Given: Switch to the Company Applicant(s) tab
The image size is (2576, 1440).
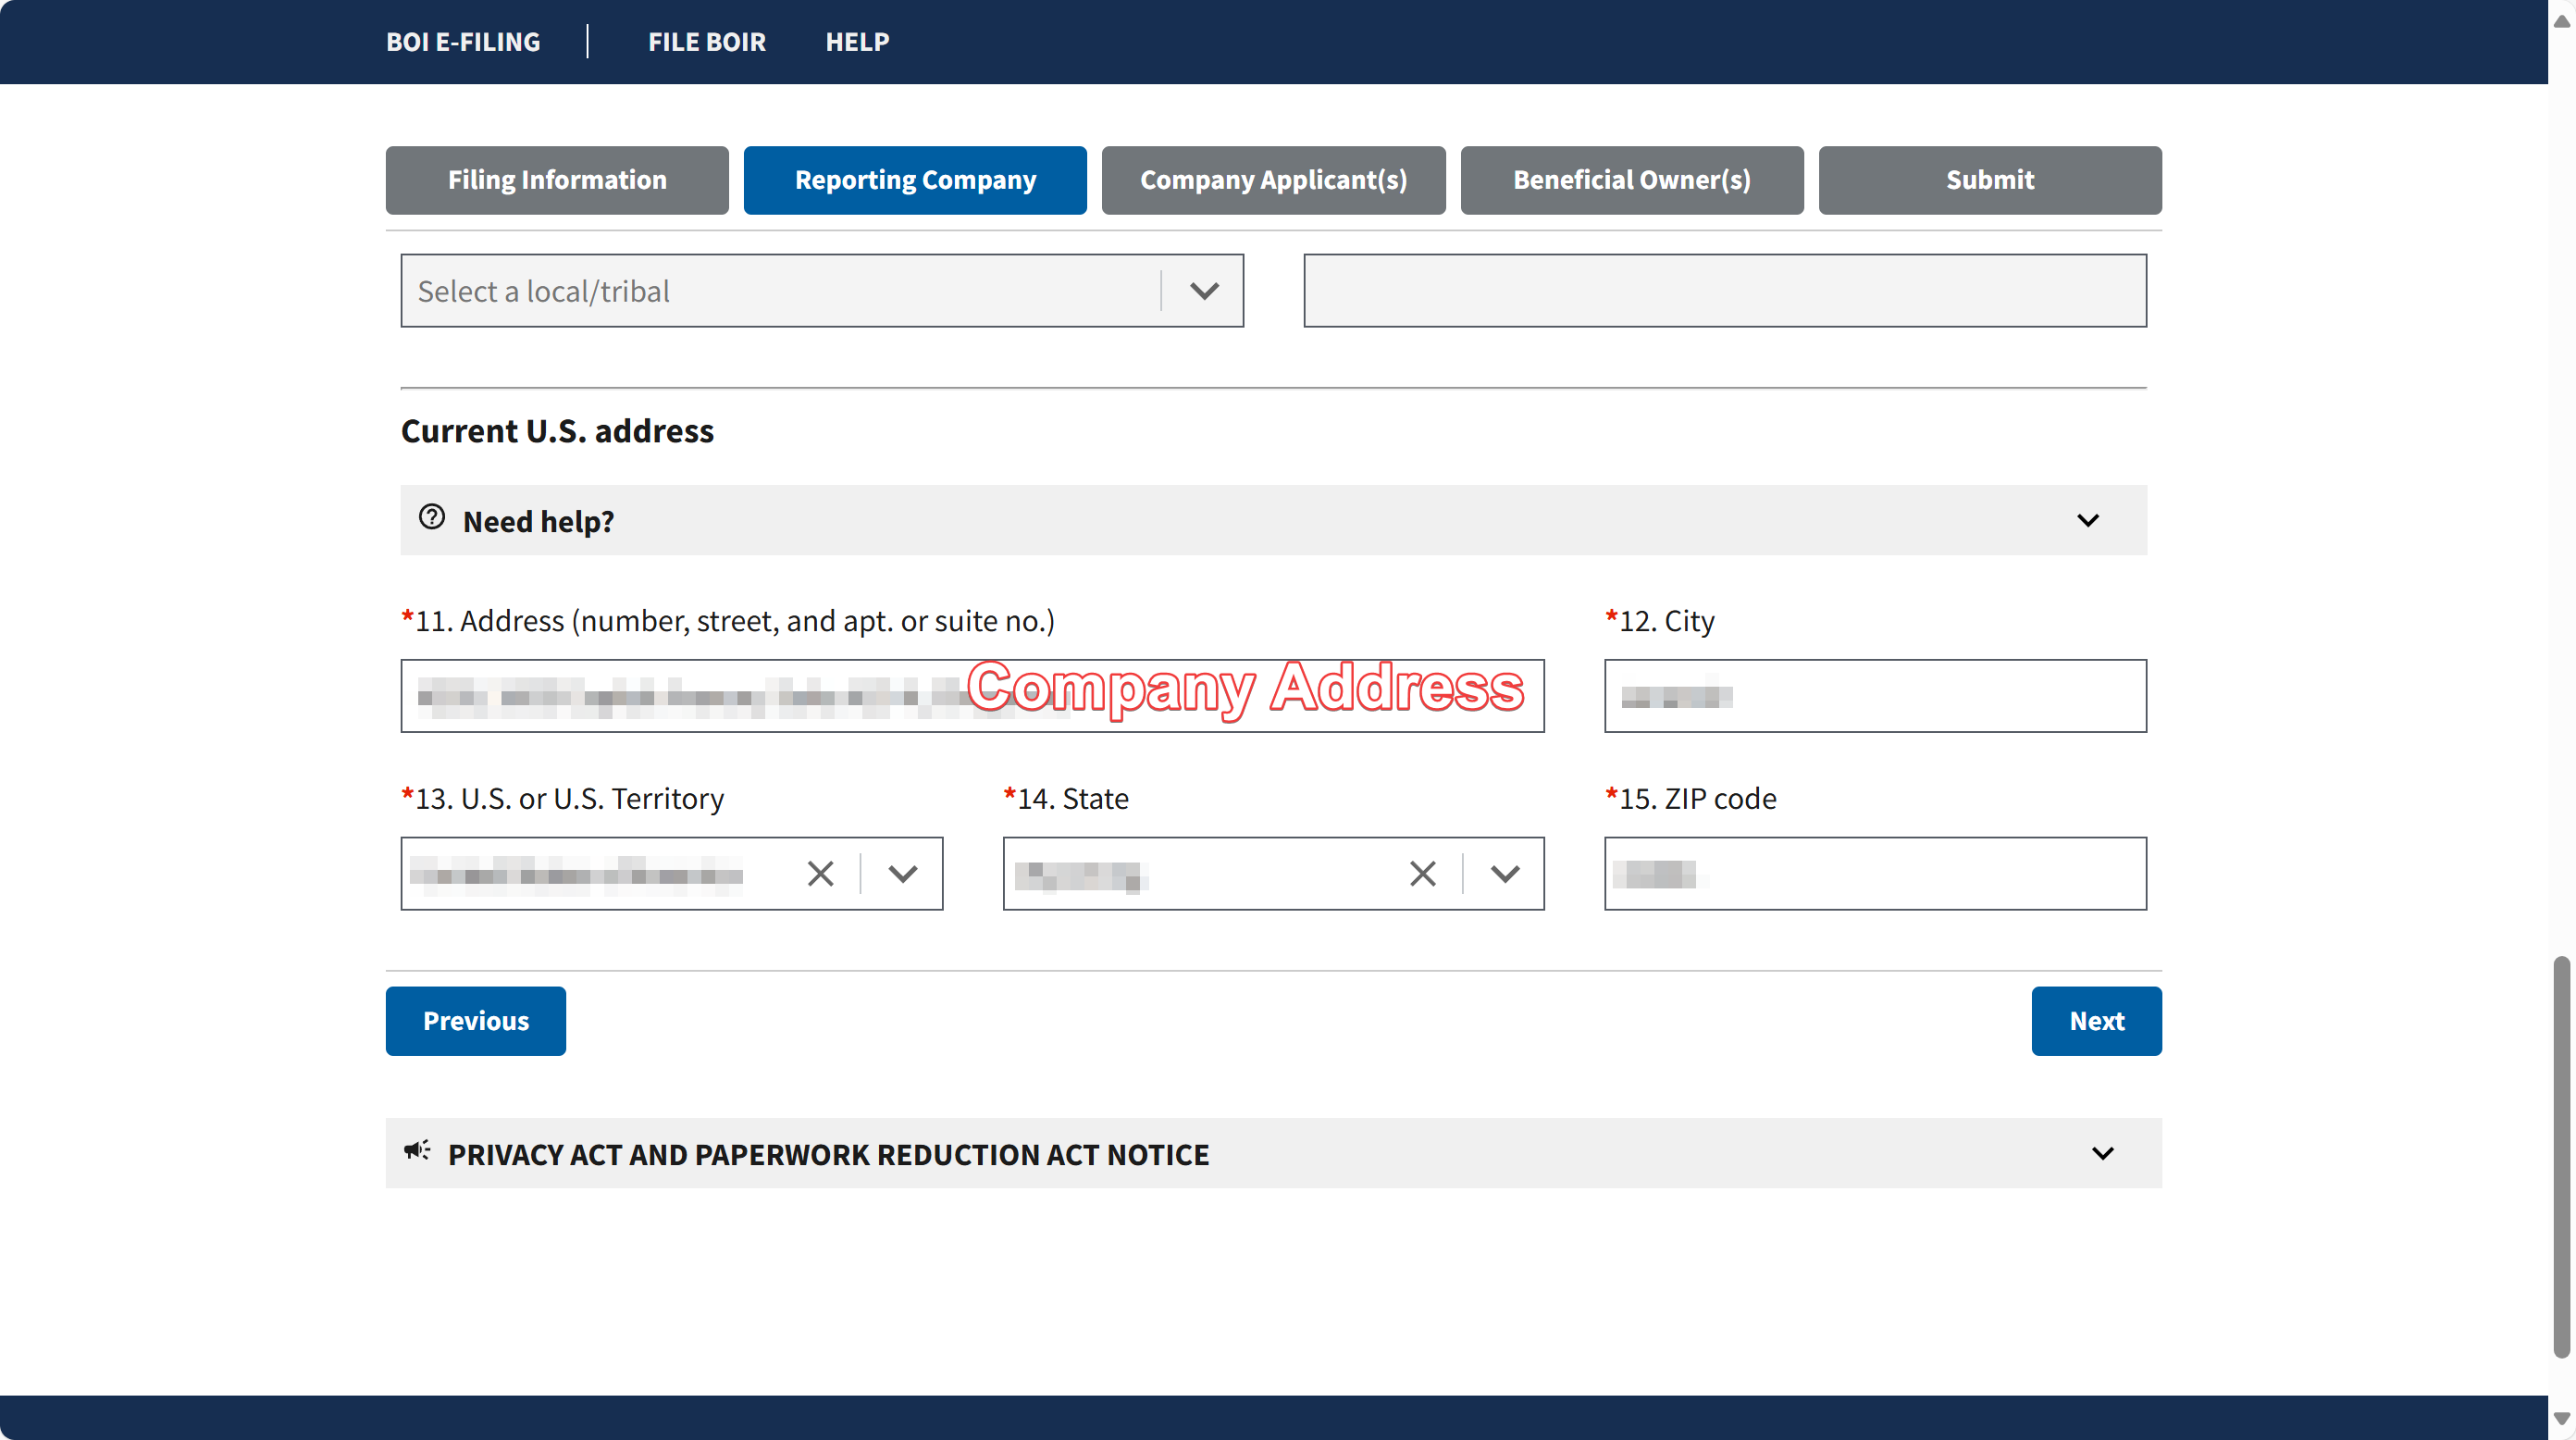Looking at the screenshot, I should pyautogui.click(x=1274, y=180).
